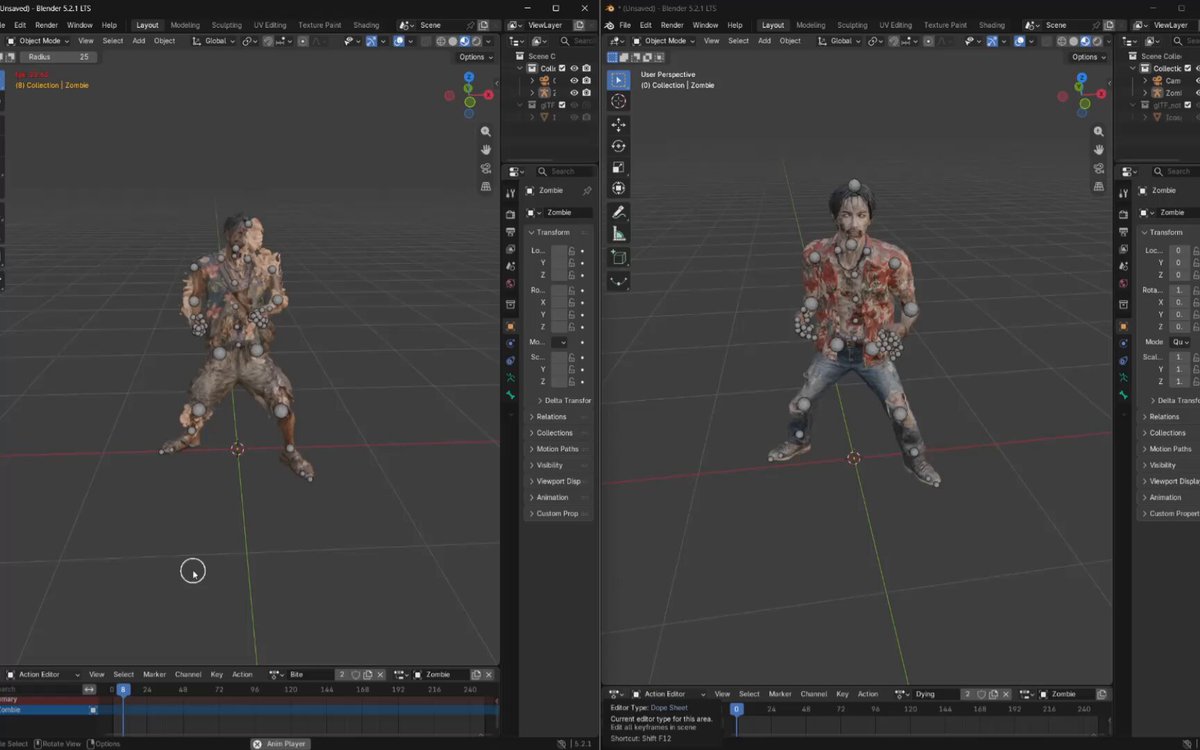The image size is (1200, 750).
Task: Click the pan hand icon in right viewport
Action: tap(1098, 150)
